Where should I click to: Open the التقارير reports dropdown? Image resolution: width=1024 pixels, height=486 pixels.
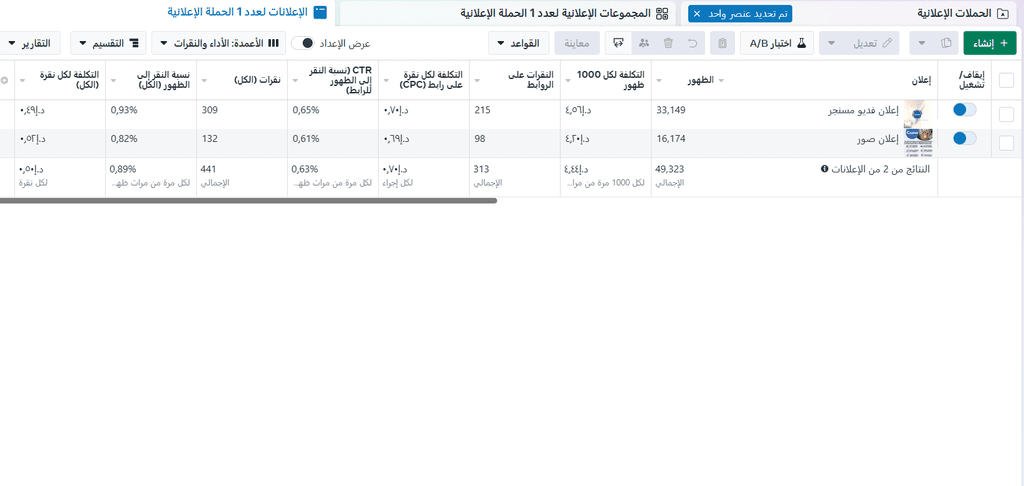coord(29,43)
